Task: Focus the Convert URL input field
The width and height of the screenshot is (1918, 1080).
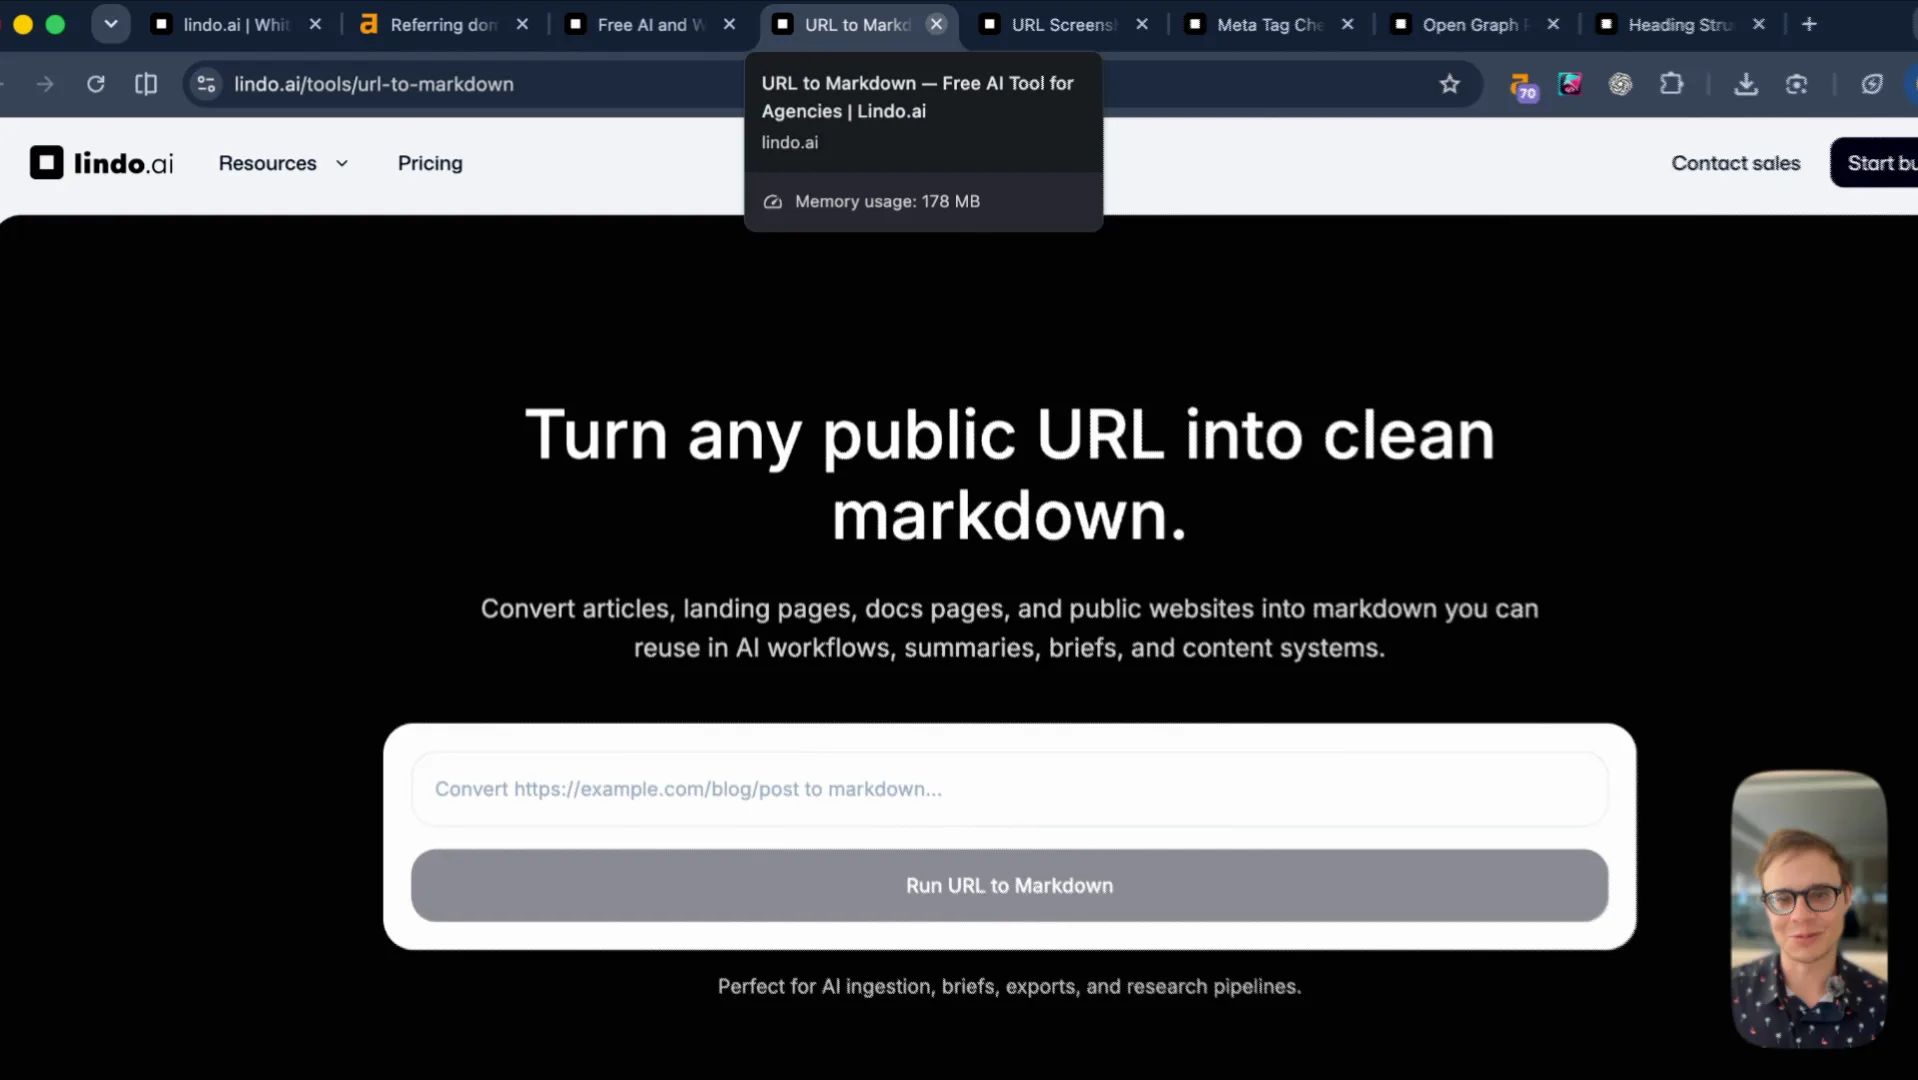Action: (1009, 789)
